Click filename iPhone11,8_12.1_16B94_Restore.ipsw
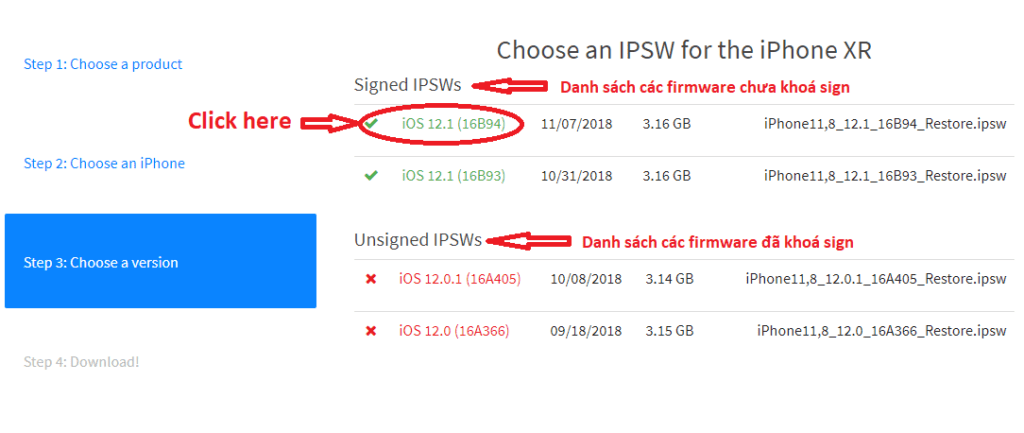Image resolution: width=1024 pixels, height=433 pixels. [884, 124]
